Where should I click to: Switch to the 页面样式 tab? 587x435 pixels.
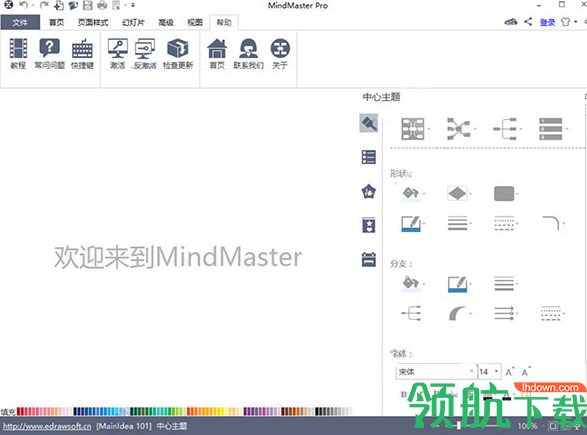[x=93, y=22]
